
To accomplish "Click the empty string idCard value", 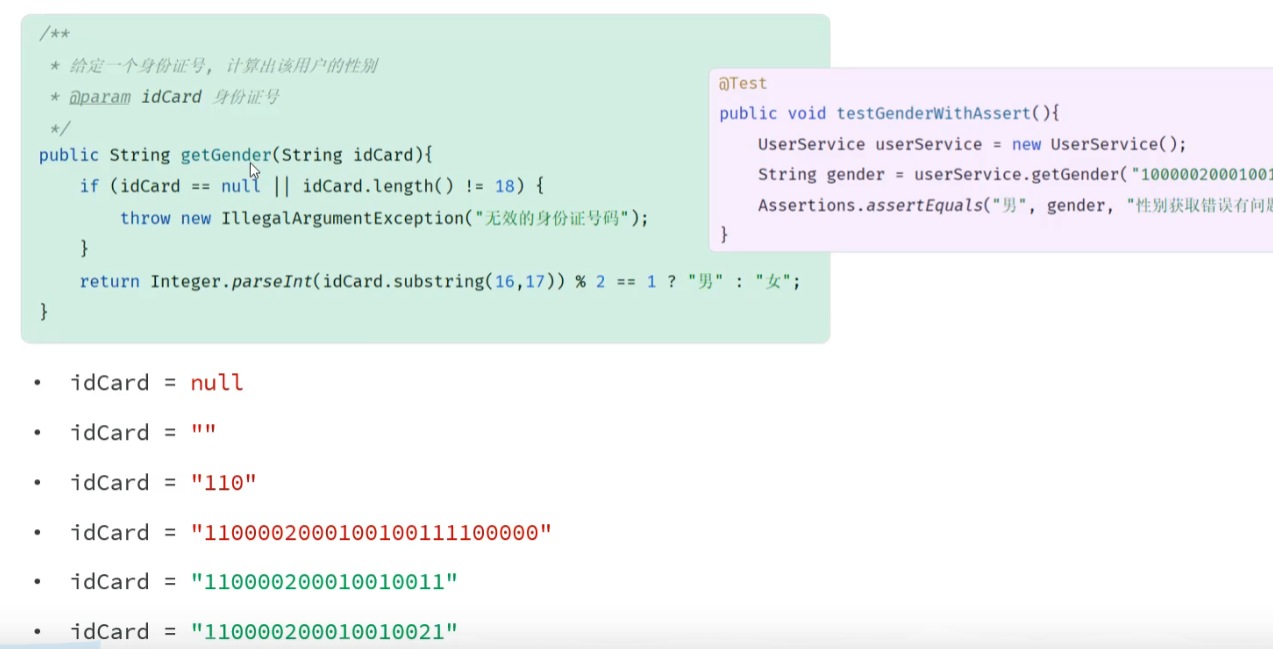I will (x=203, y=433).
